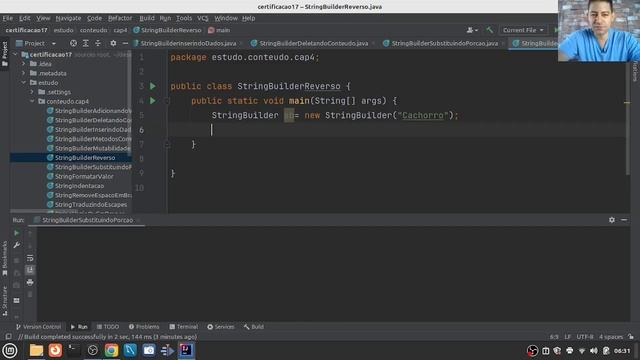
Task: Click the LF line separator indicator
Action: click(567, 337)
